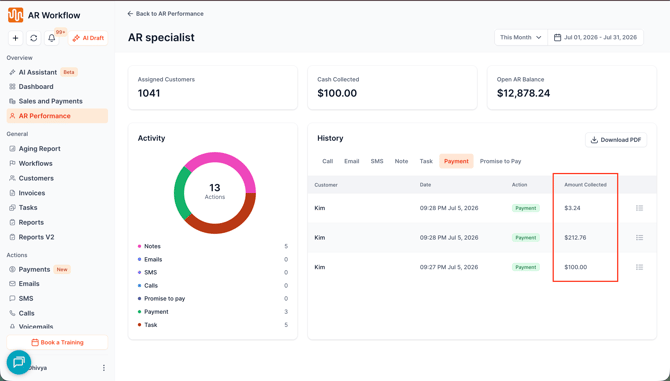670x381 pixels.
Task: Click the Notes legend entry
Action: tap(213, 246)
